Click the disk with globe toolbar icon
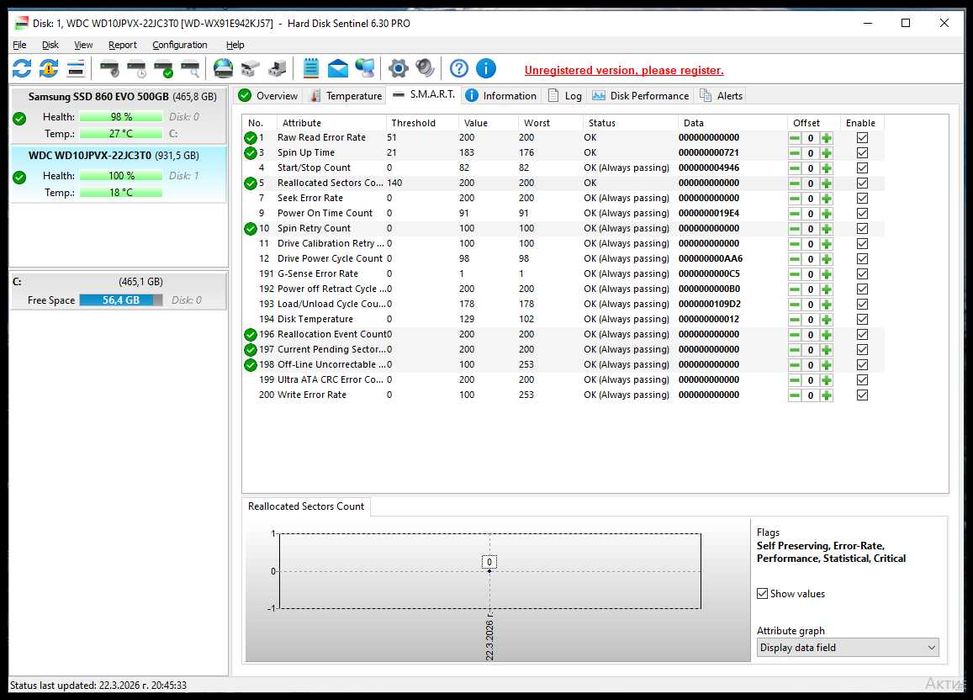Screen dimensions: 973x700 tap(223, 69)
